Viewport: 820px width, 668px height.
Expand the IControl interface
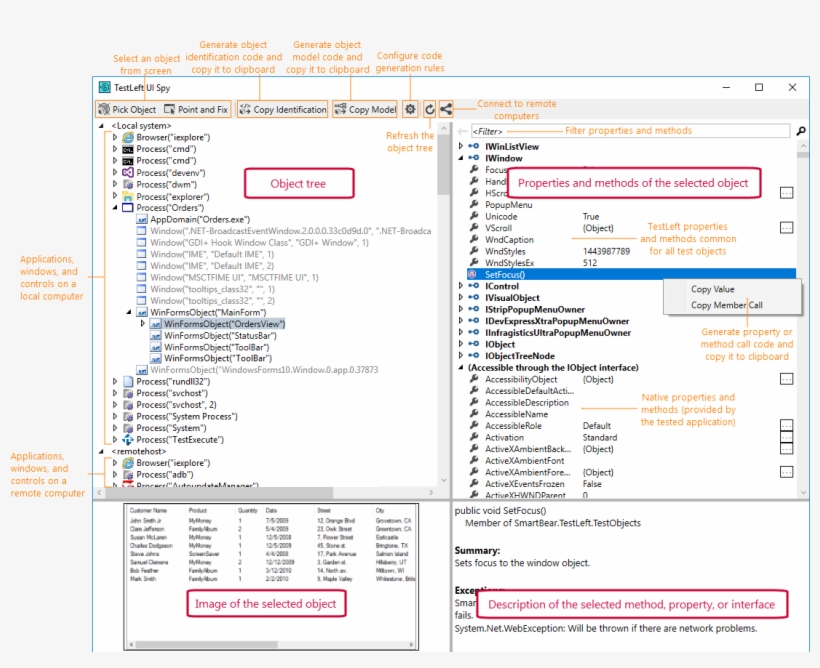click(x=461, y=286)
